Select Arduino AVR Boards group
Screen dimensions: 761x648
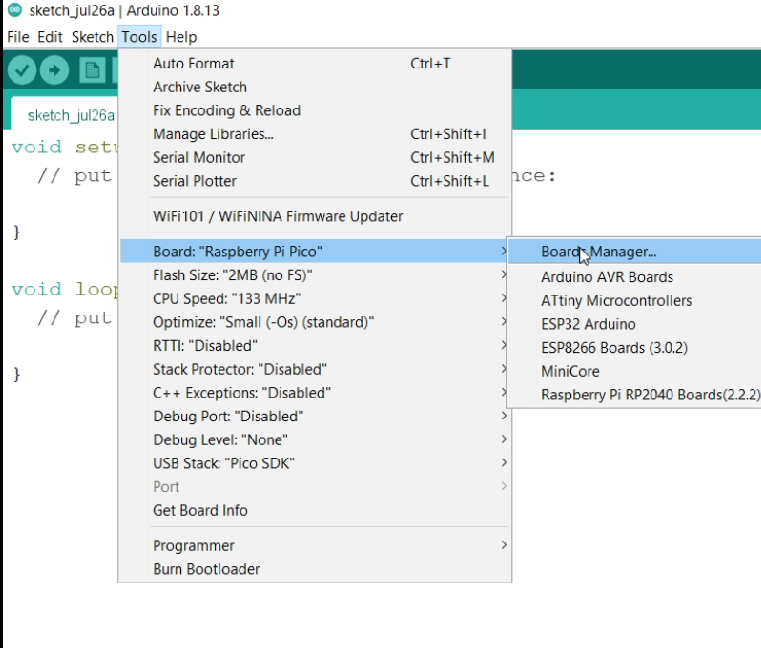point(635,277)
